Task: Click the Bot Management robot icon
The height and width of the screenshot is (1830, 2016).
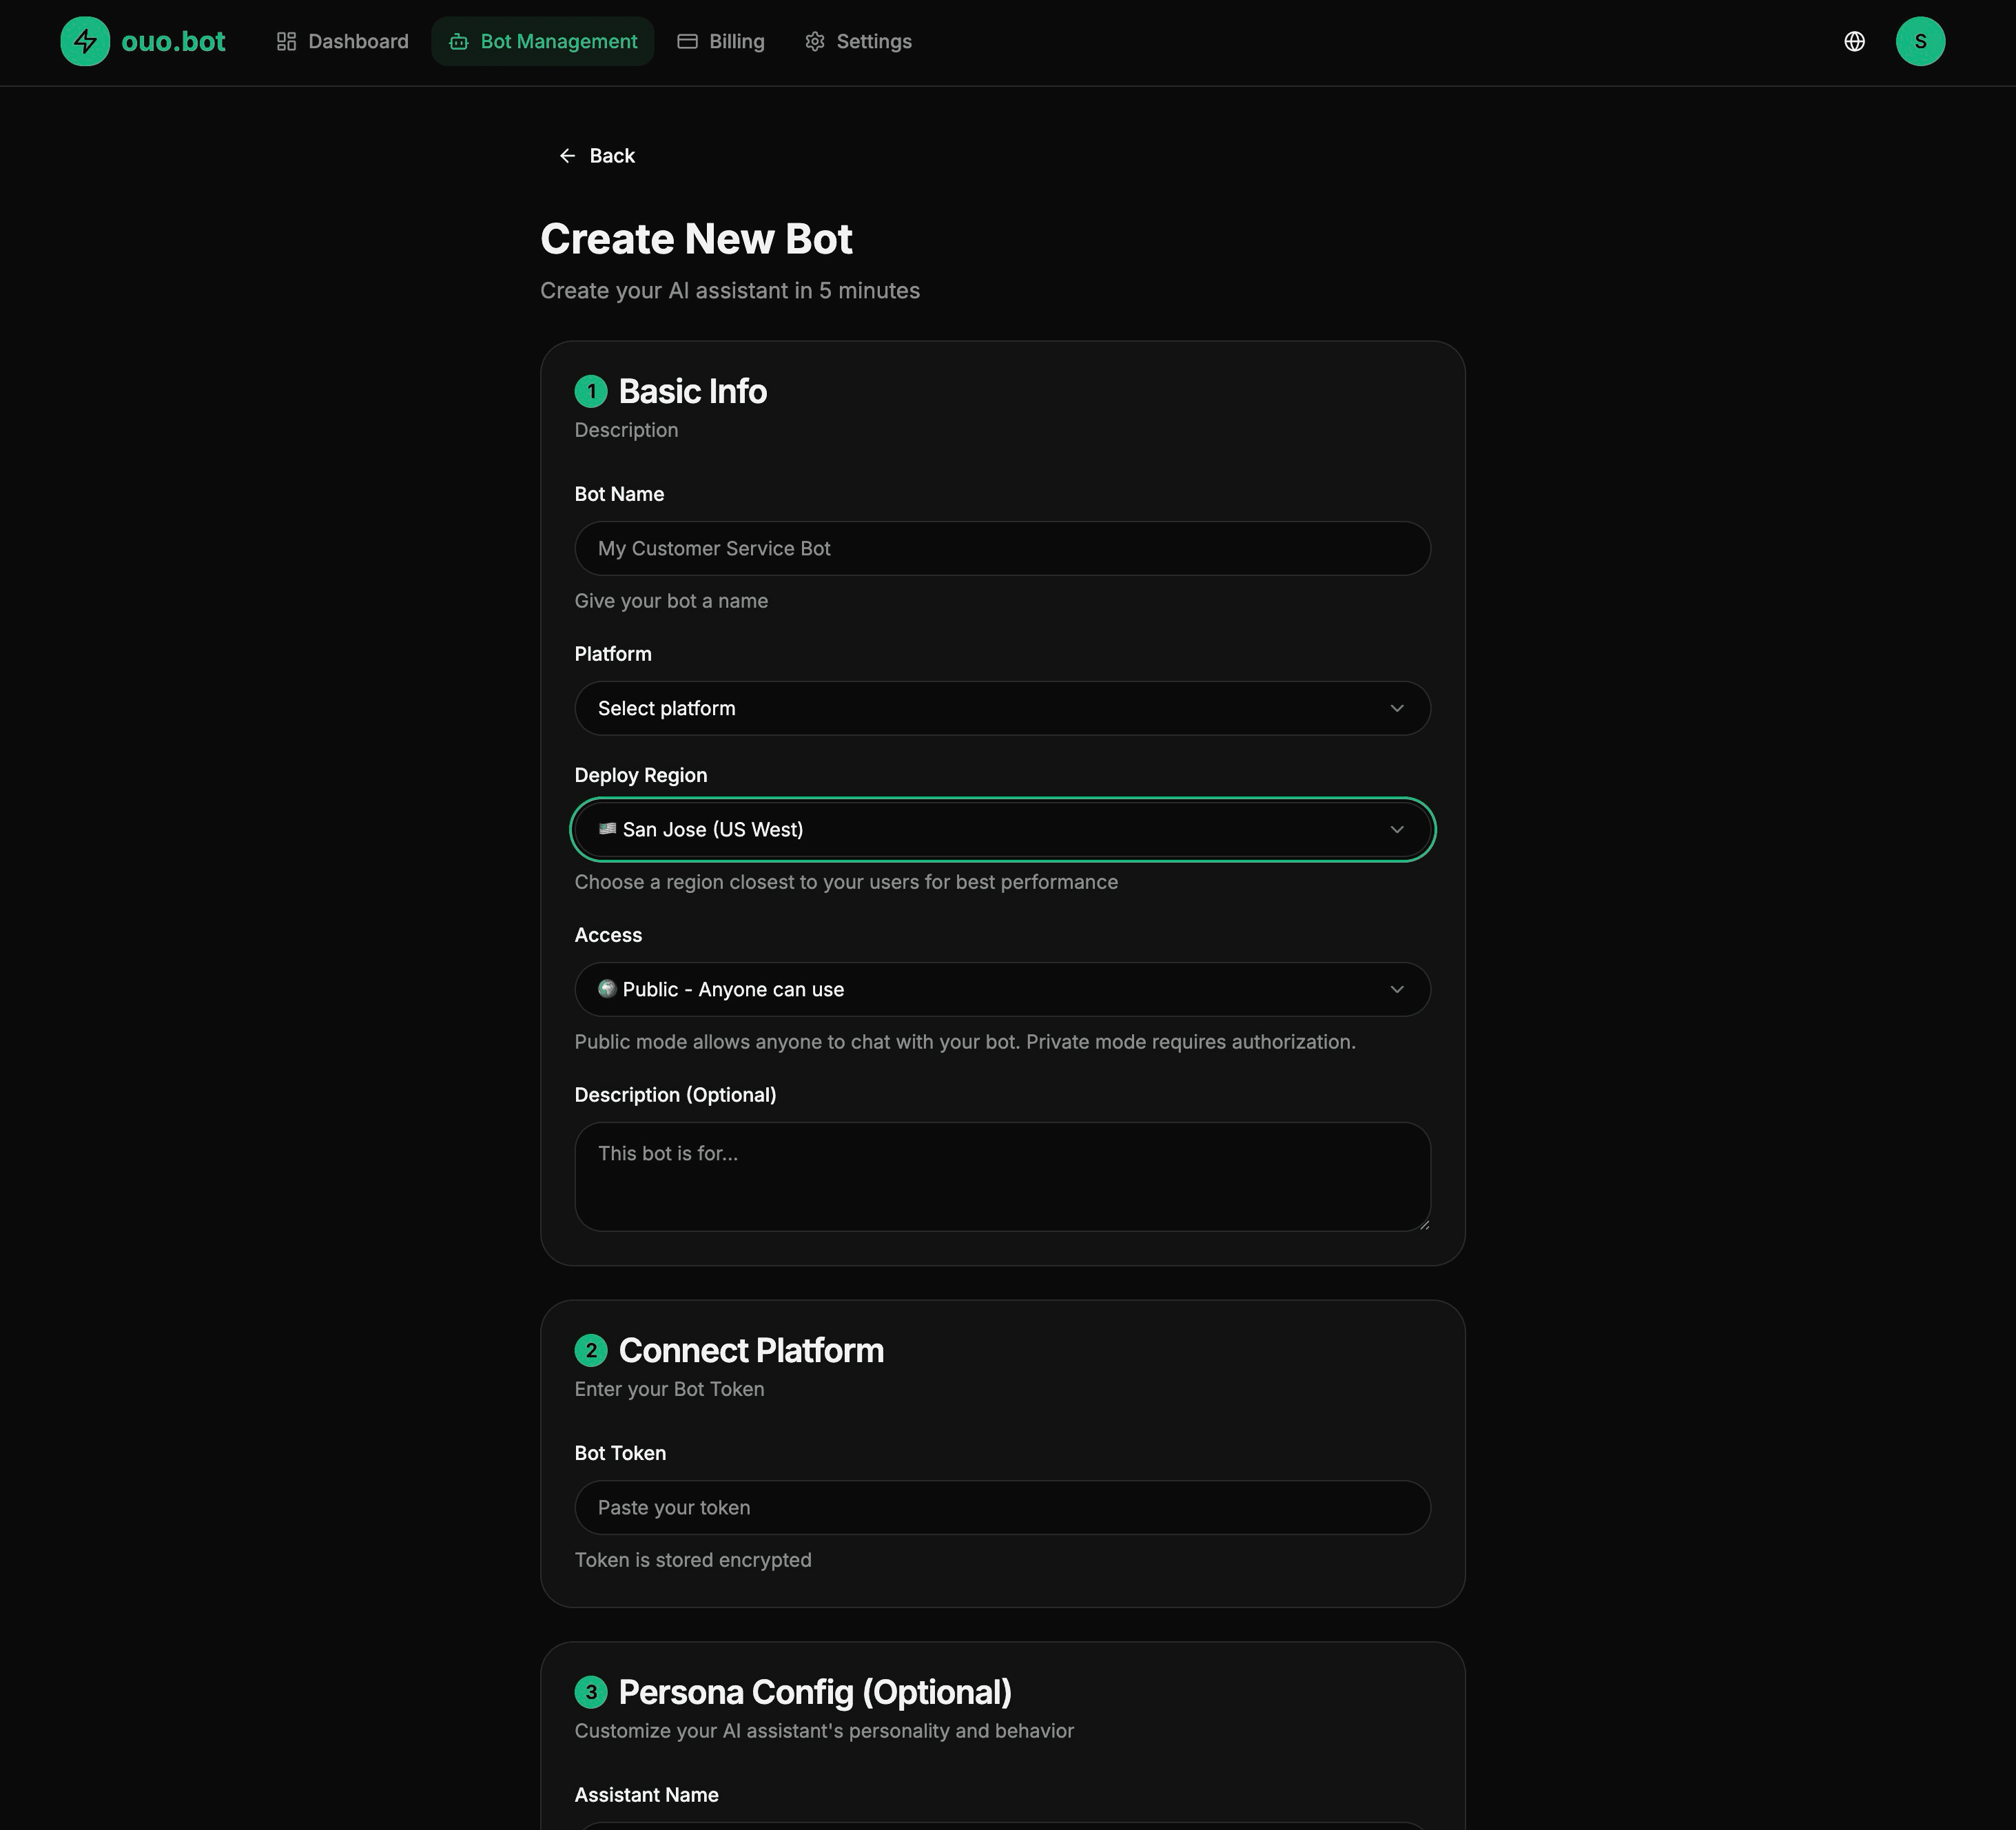Action: coord(459,41)
